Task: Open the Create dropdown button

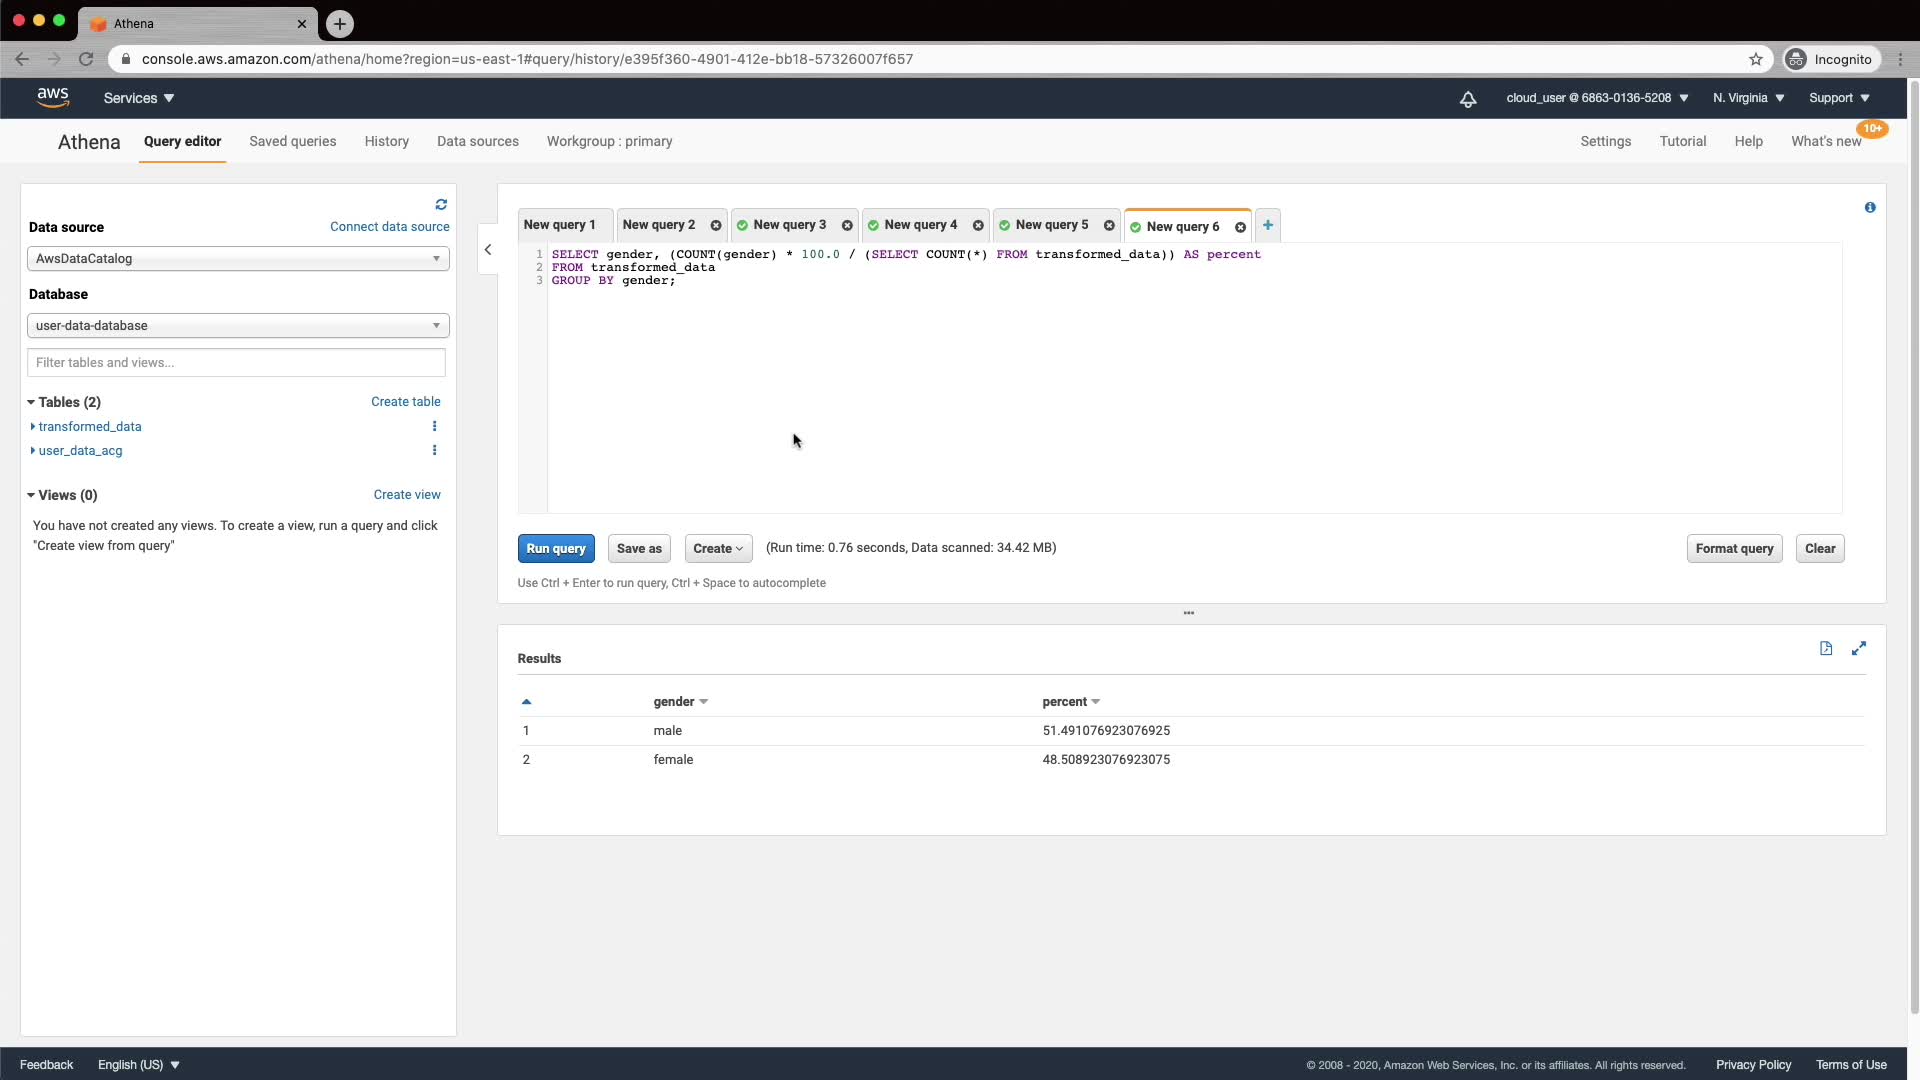Action: point(717,548)
